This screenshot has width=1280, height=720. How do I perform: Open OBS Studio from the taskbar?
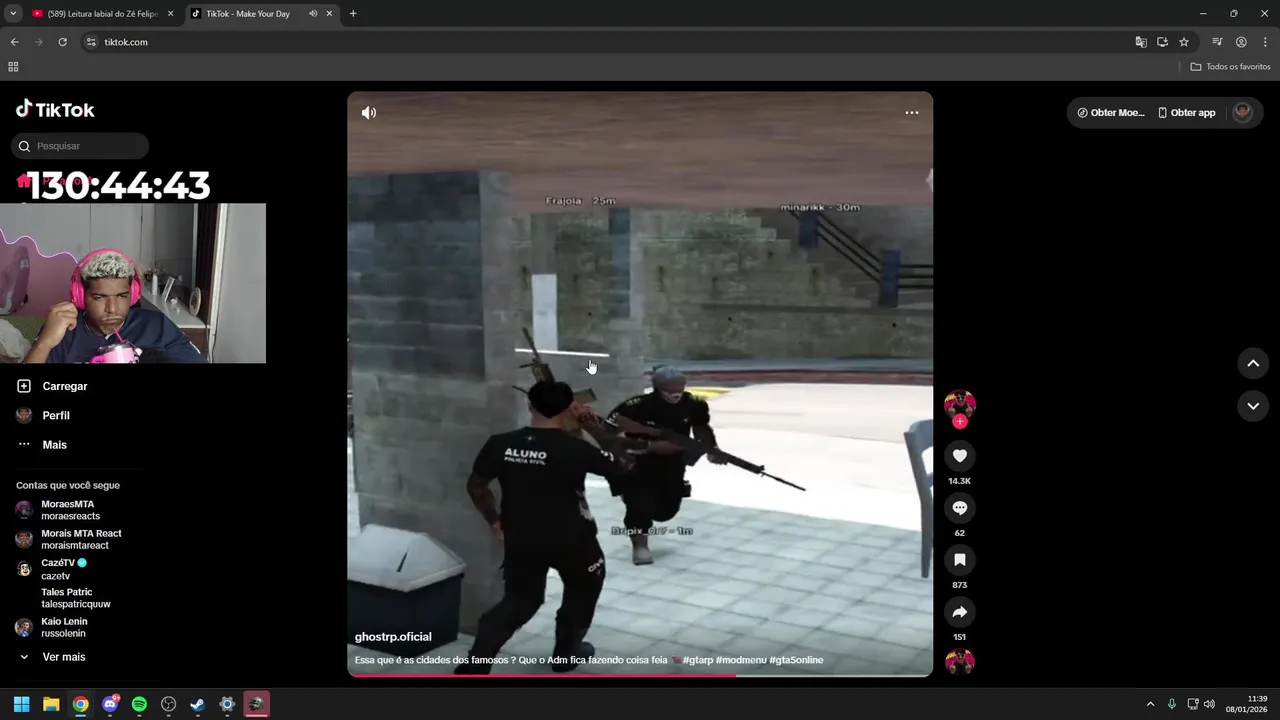coord(169,704)
